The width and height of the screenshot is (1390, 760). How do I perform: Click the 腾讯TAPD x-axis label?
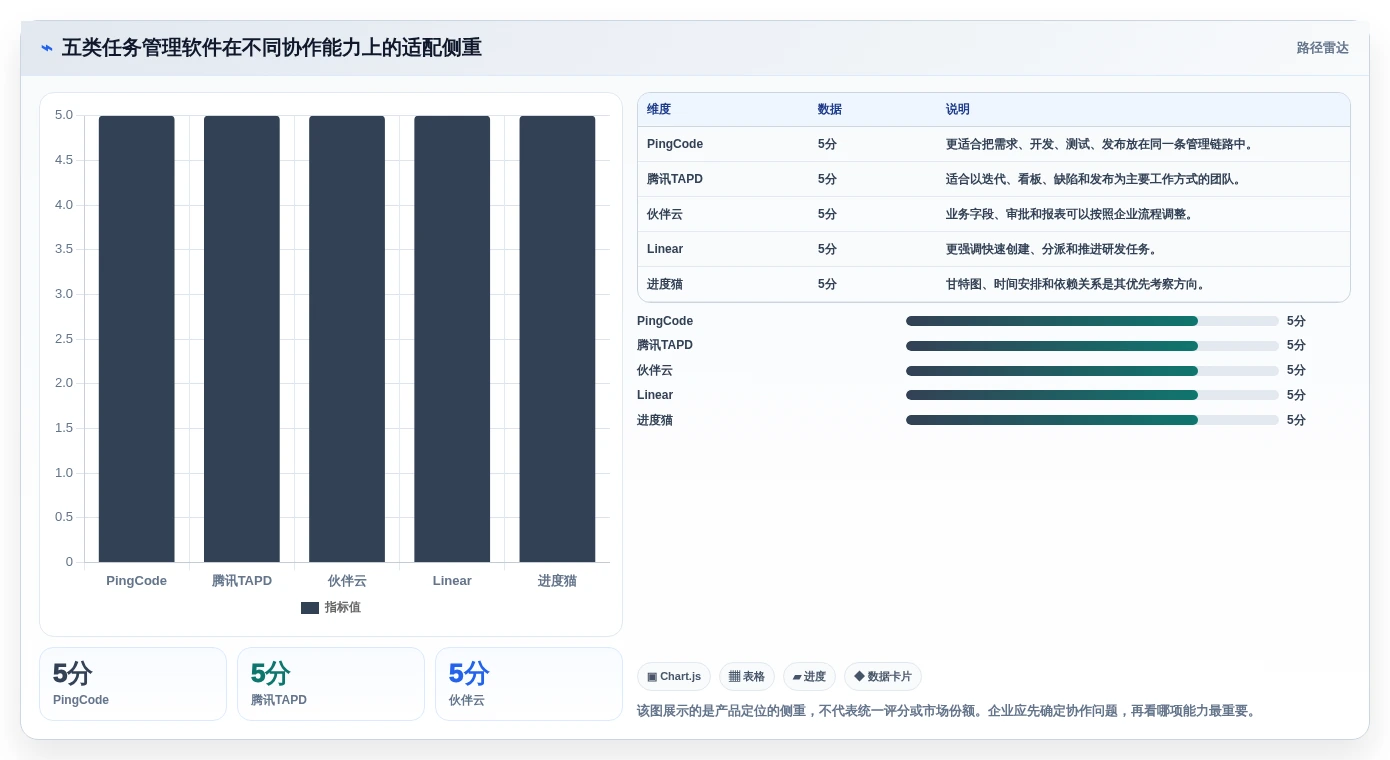pos(242,581)
